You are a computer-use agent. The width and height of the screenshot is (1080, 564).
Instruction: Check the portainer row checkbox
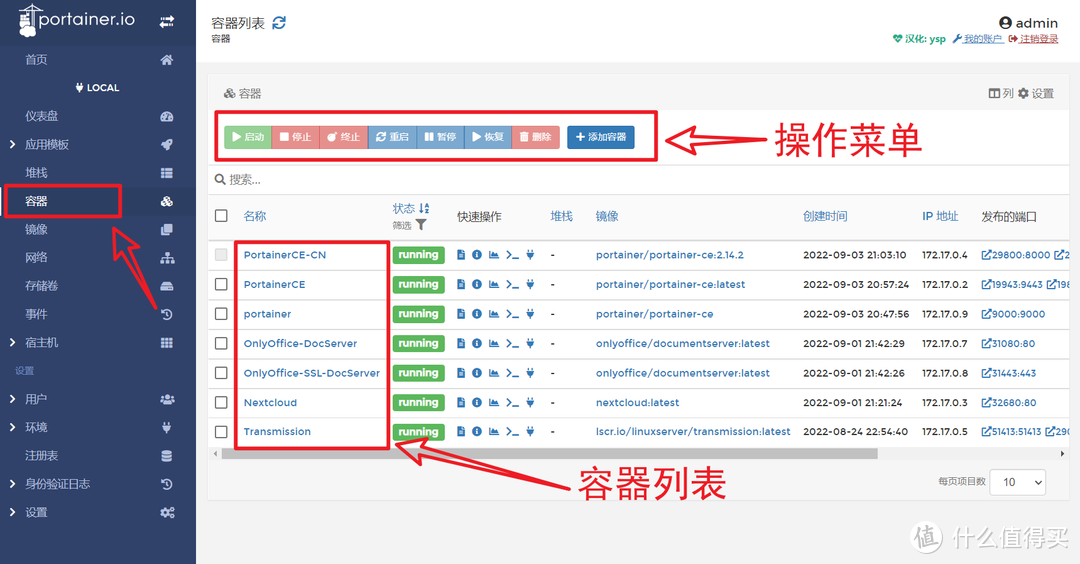point(221,314)
